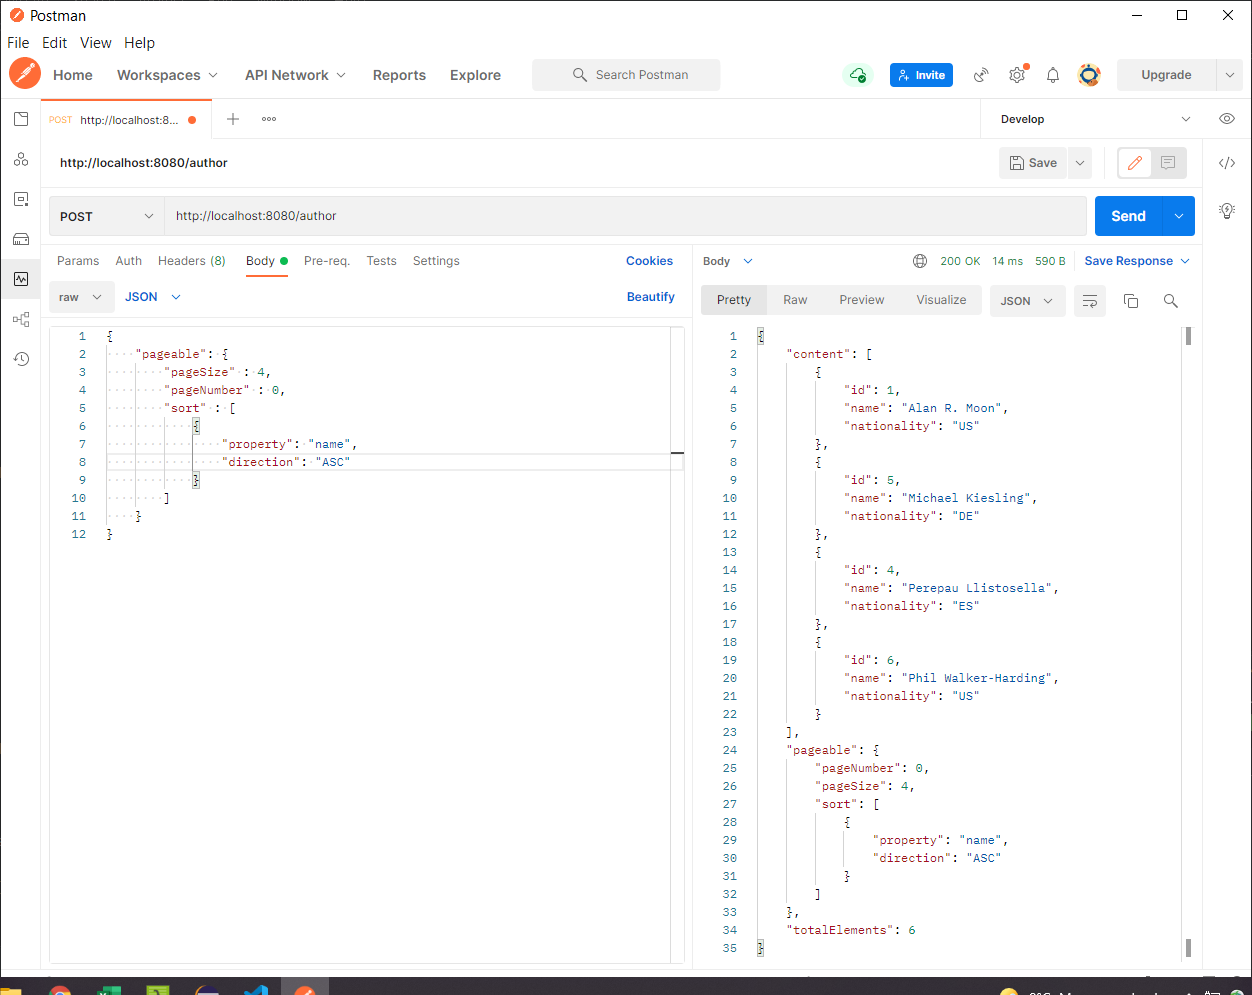This screenshot has width=1252, height=995.
Task: Open Postman settings via the gear icon
Action: [1016, 75]
